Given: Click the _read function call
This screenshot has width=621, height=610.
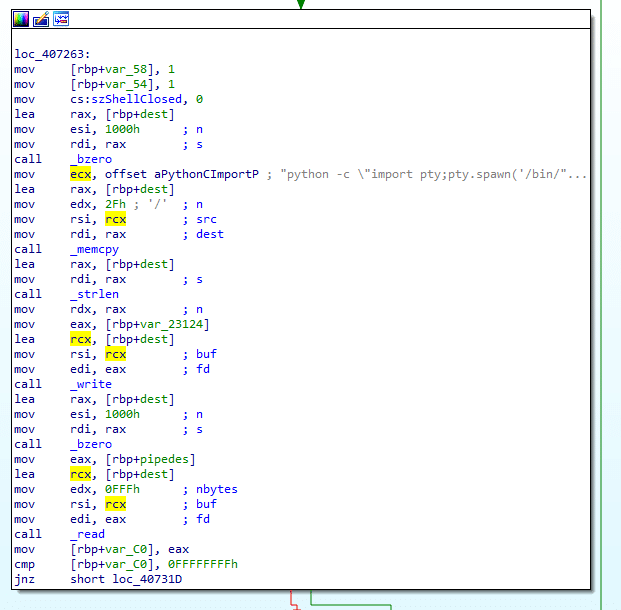Looking at the screenshot, I should [88, 534].
